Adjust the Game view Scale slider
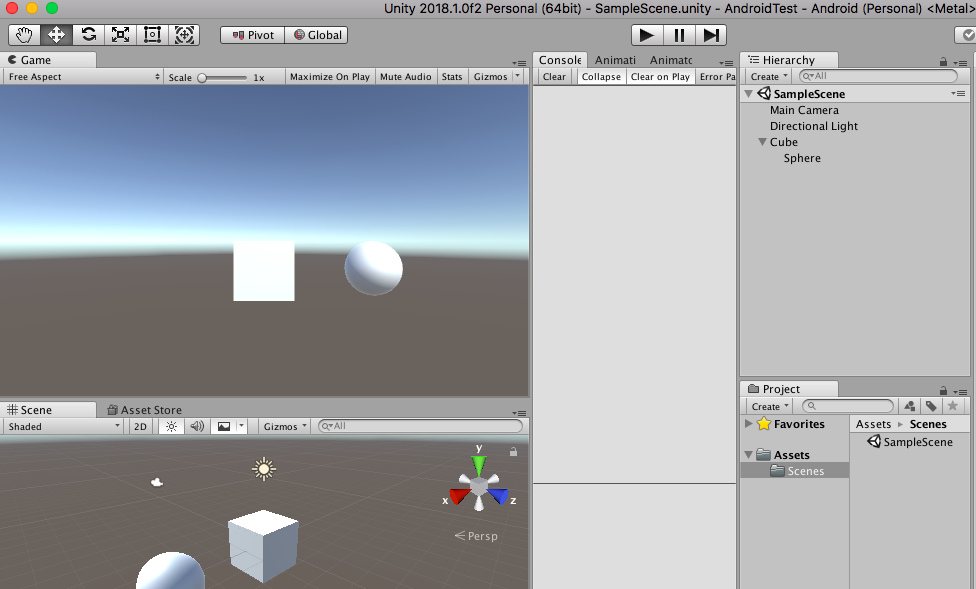 pos(223,77)
